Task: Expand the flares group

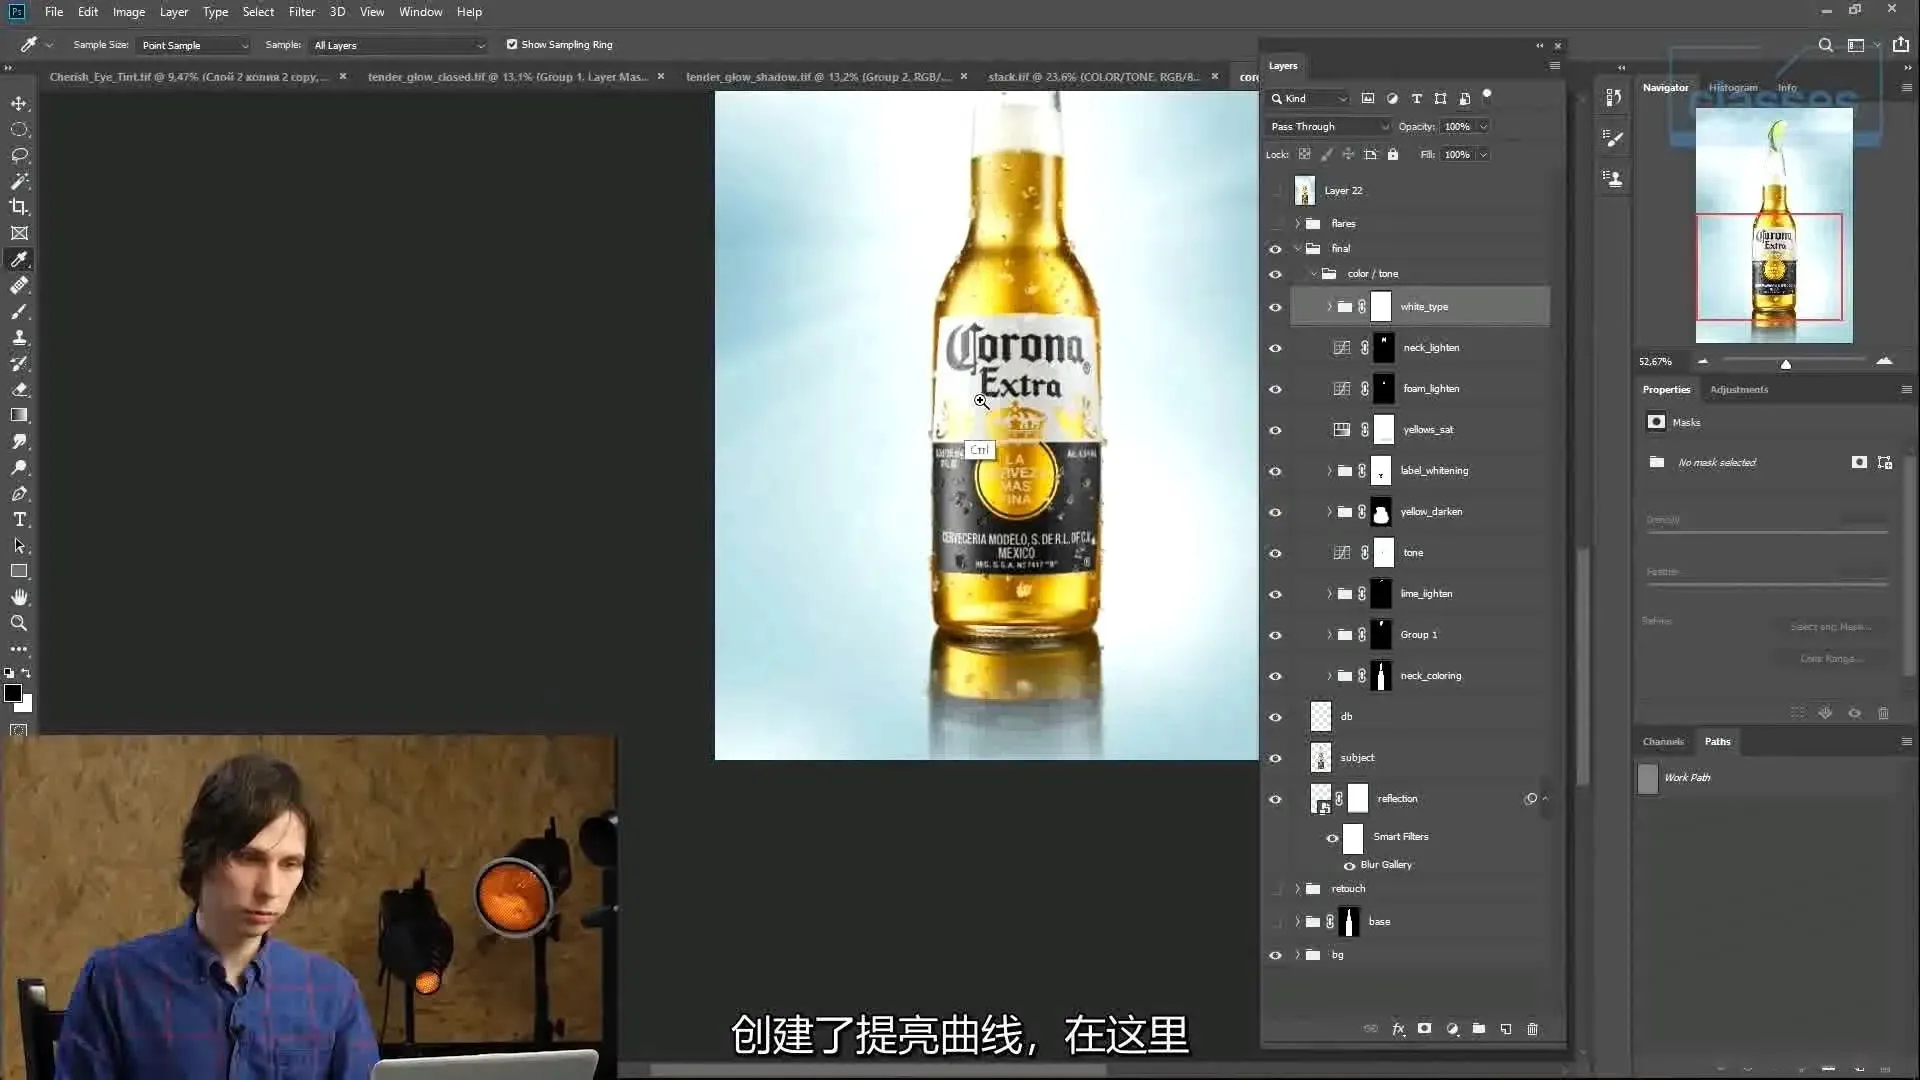Action: pos(1298,223)
